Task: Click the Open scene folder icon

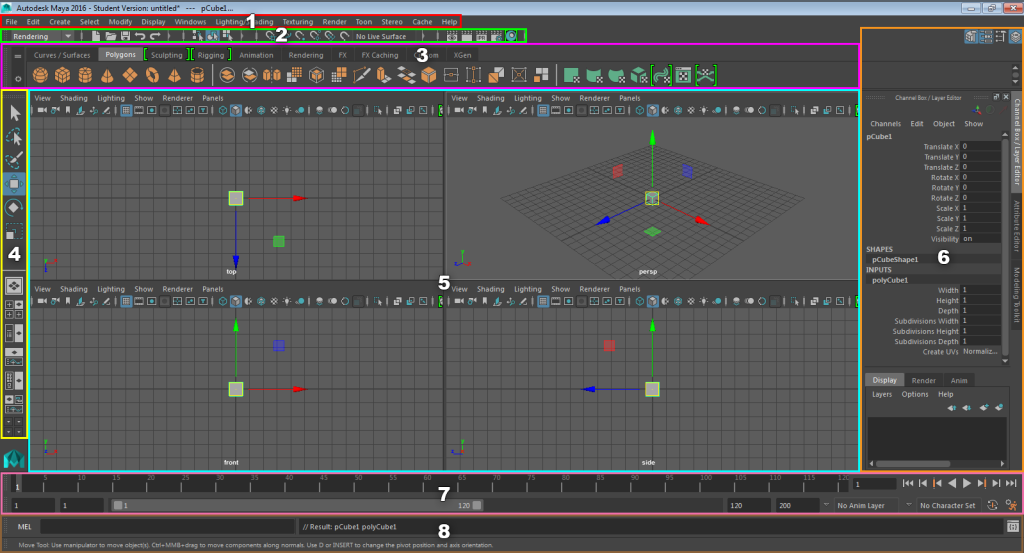Action: (110, 36)
